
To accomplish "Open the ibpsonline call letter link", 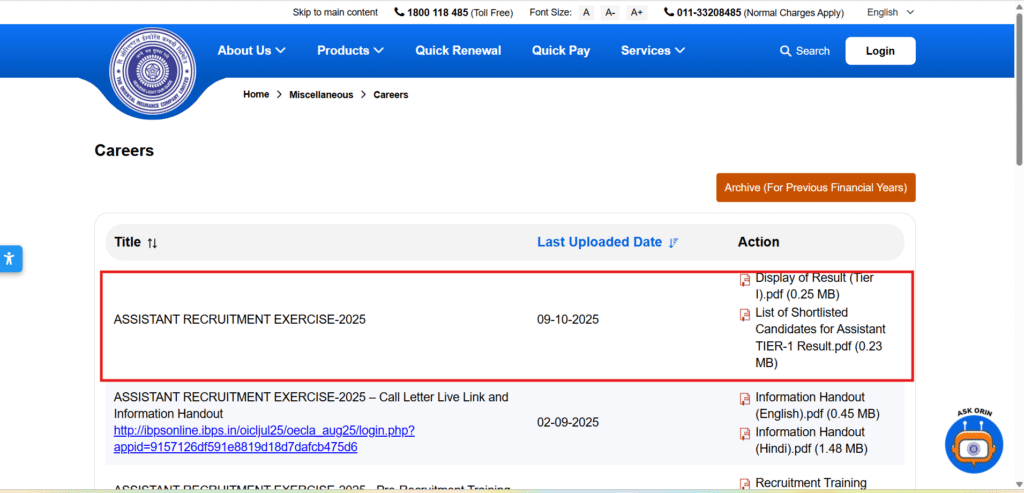I will pyautogui.click(x=264, y=438).
